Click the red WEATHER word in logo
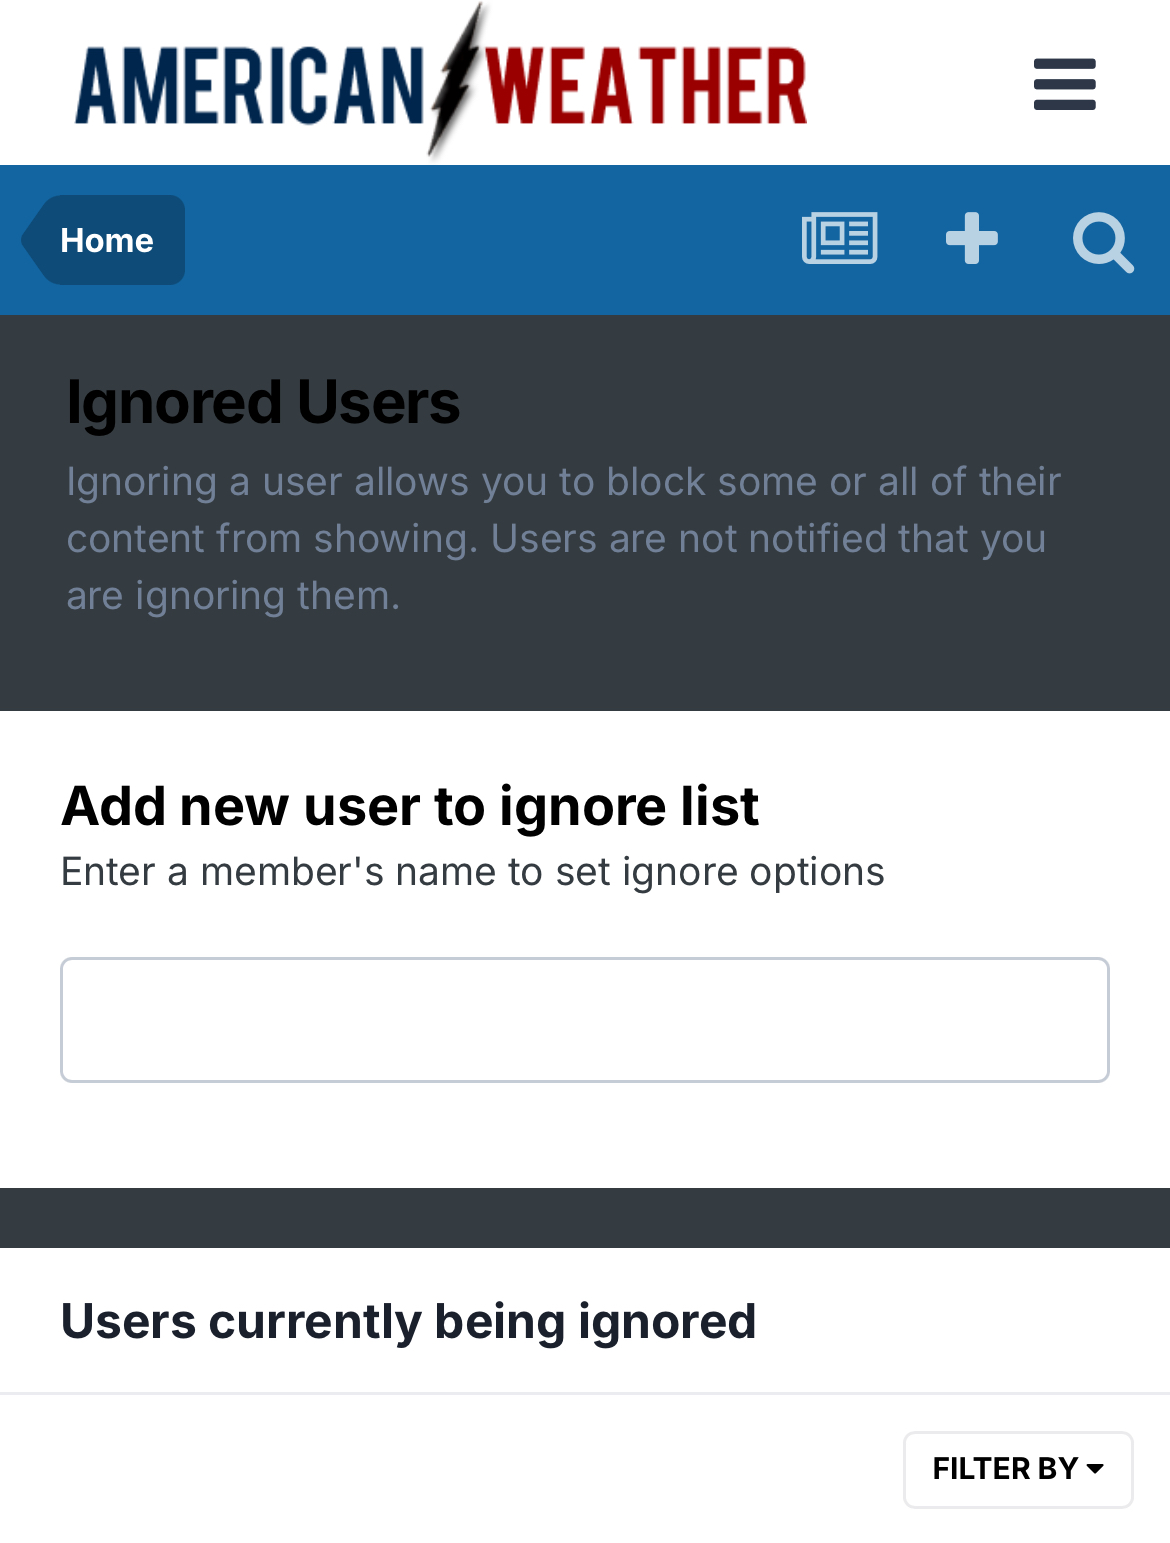The width and height of the screenshot is (1170, 1543). [647, 88]
